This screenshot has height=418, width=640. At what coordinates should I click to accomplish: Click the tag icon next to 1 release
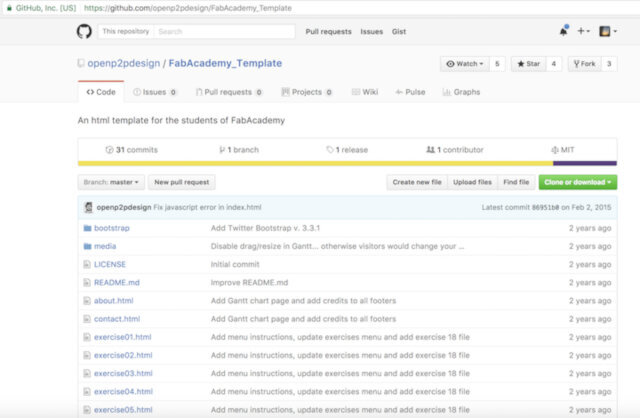tap(330, 150)
